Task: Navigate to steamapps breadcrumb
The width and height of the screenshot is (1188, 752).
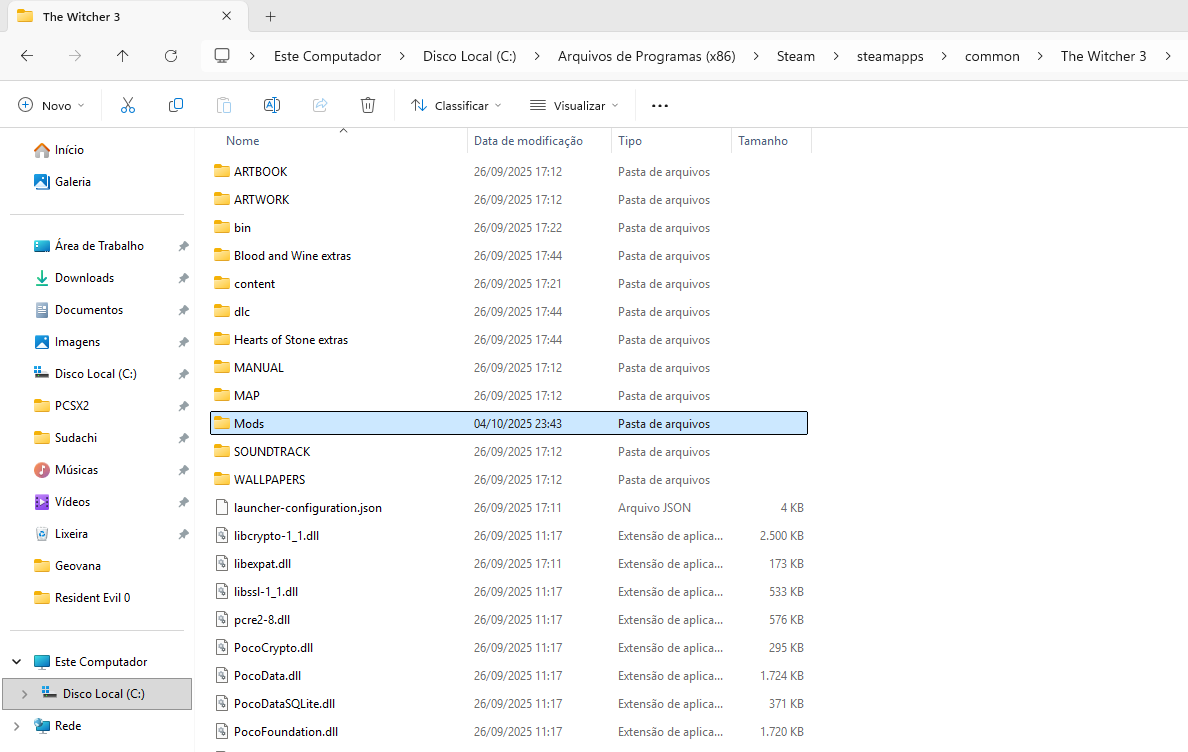Action: [x=890, y=56]
